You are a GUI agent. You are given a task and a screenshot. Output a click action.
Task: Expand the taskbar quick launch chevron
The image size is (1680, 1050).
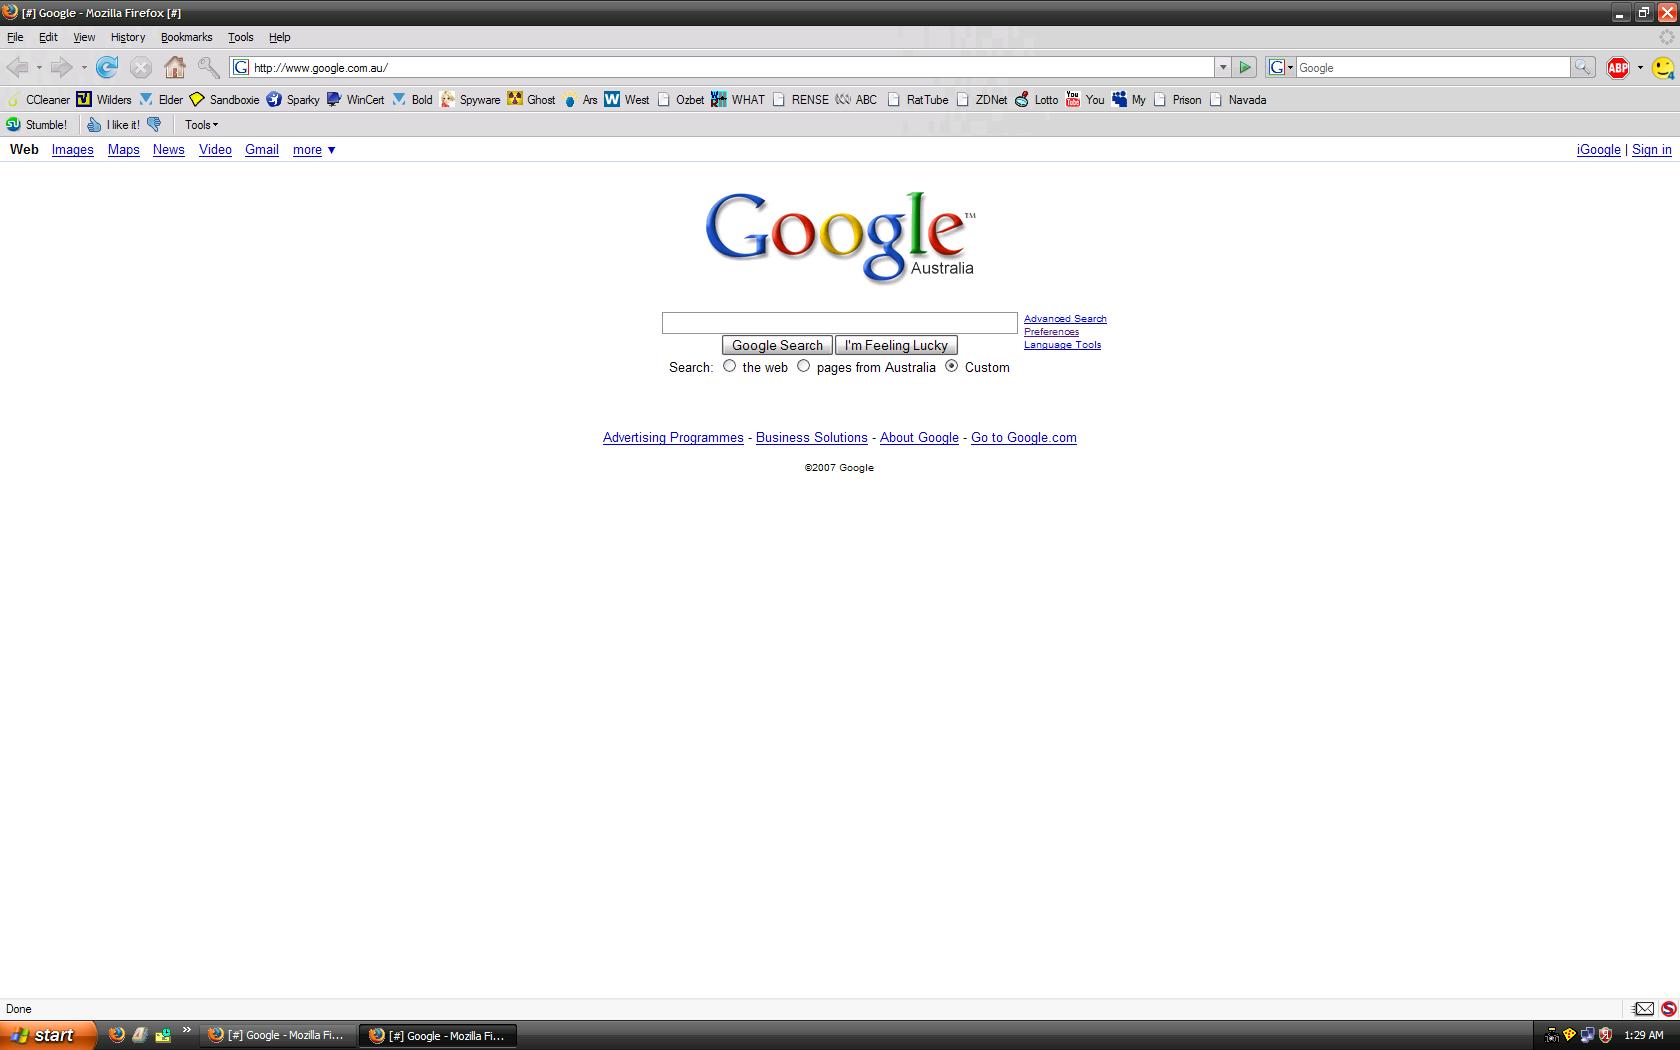(186, 1031)
